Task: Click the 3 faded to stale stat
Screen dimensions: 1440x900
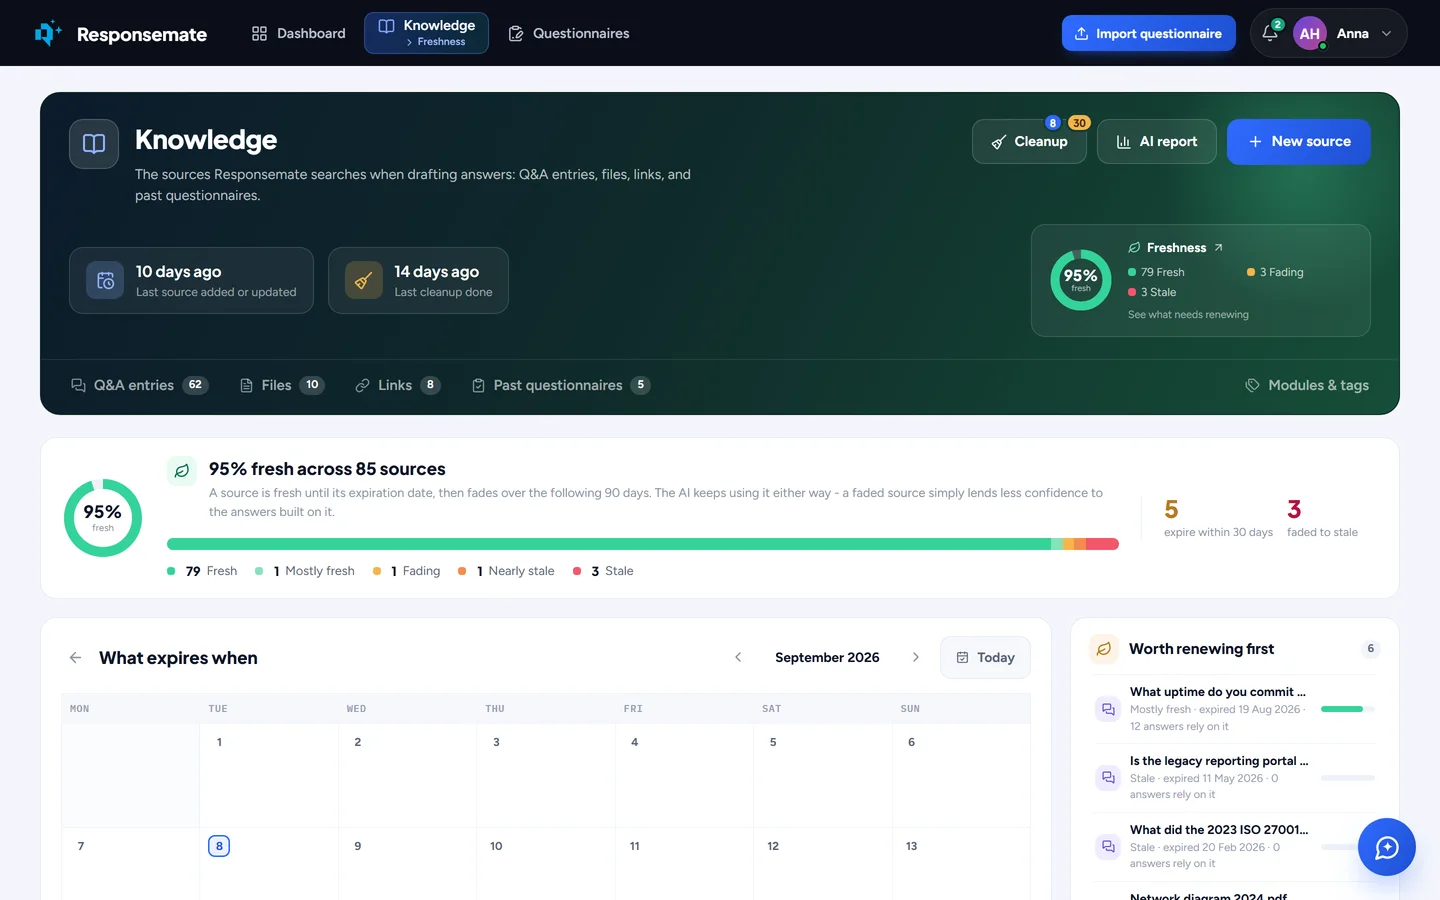Action: coord(1322,518)
